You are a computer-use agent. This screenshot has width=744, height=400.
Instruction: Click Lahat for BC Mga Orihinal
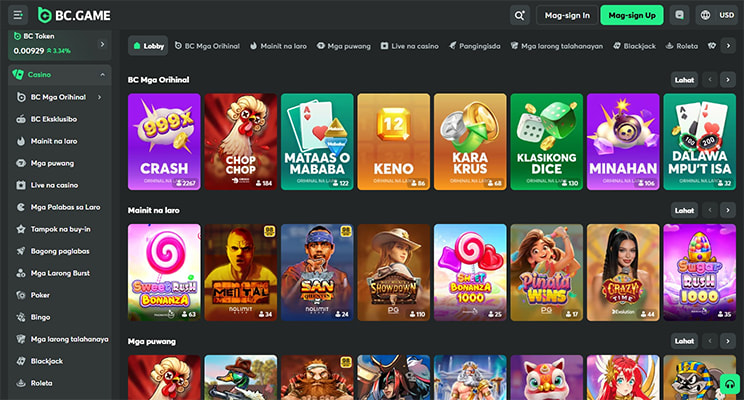pyautogui.click(x=684, y=80)
